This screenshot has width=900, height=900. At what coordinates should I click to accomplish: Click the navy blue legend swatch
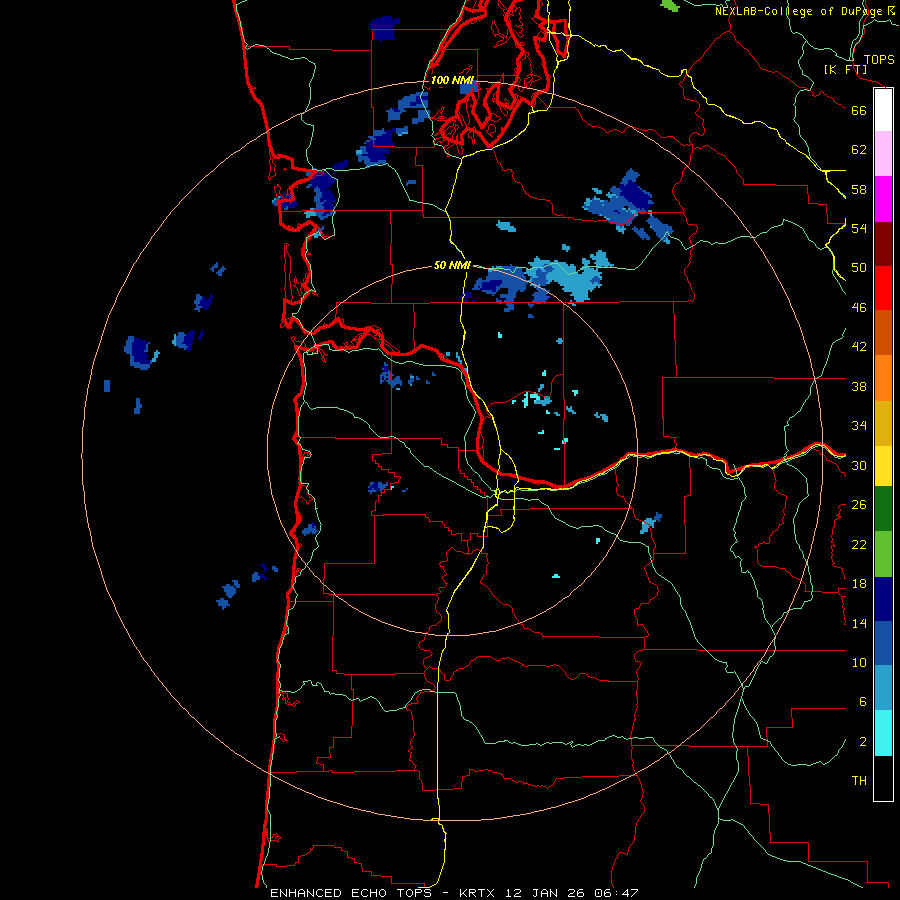(x=883, y=599)
